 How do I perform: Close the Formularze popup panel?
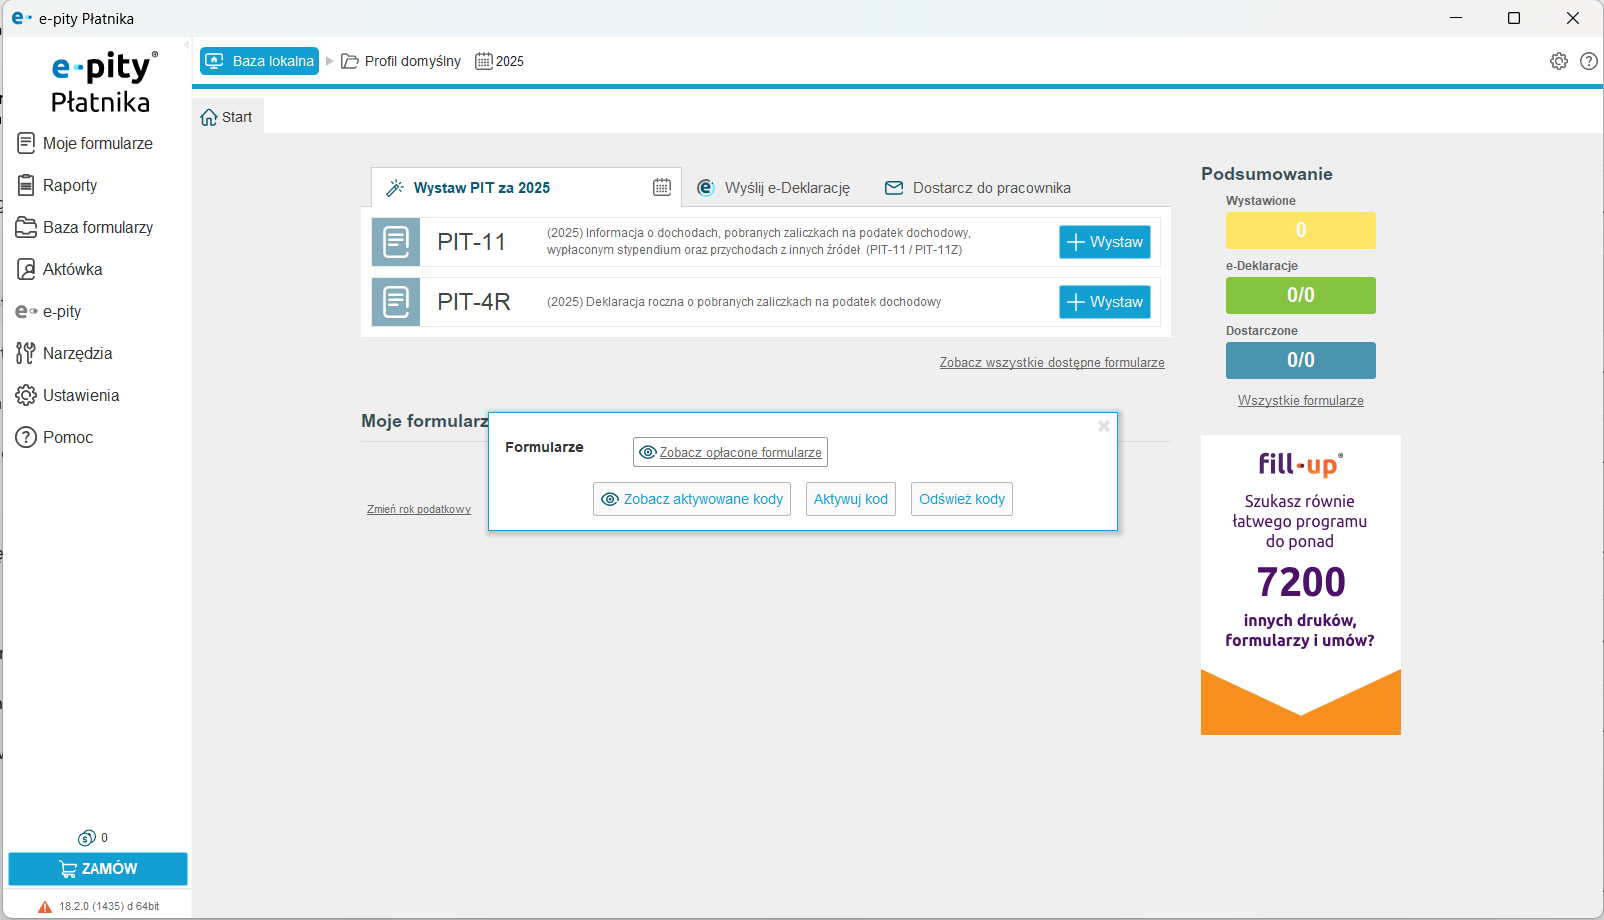pos(1103,426)
